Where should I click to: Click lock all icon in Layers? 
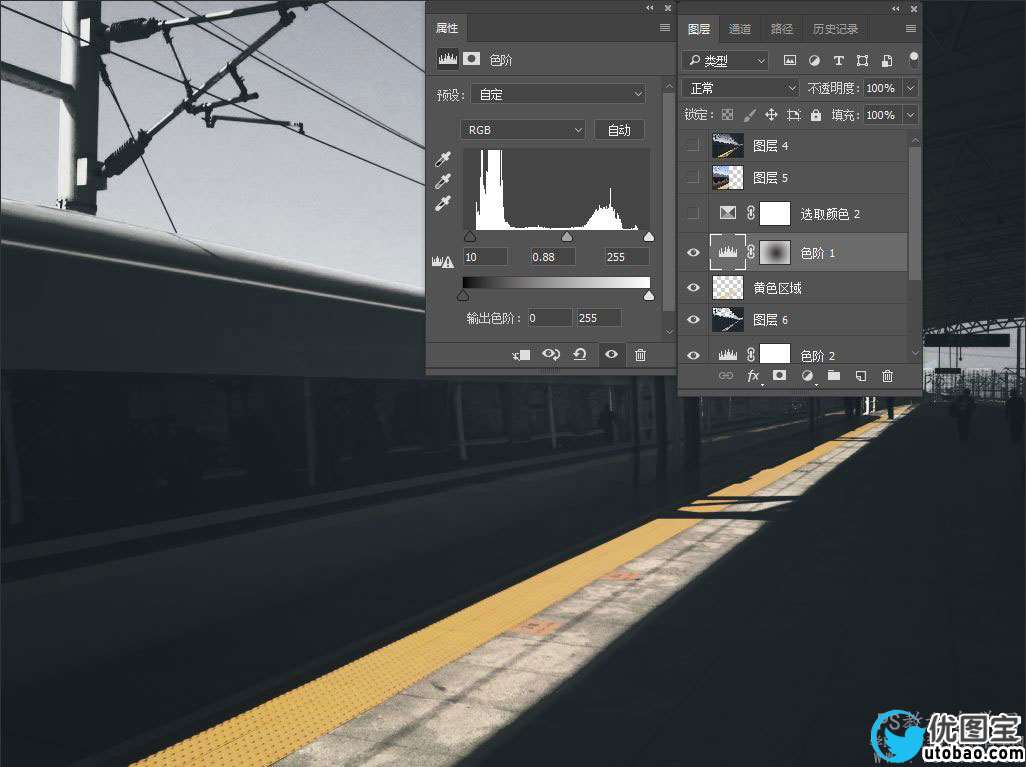point(816,116)
